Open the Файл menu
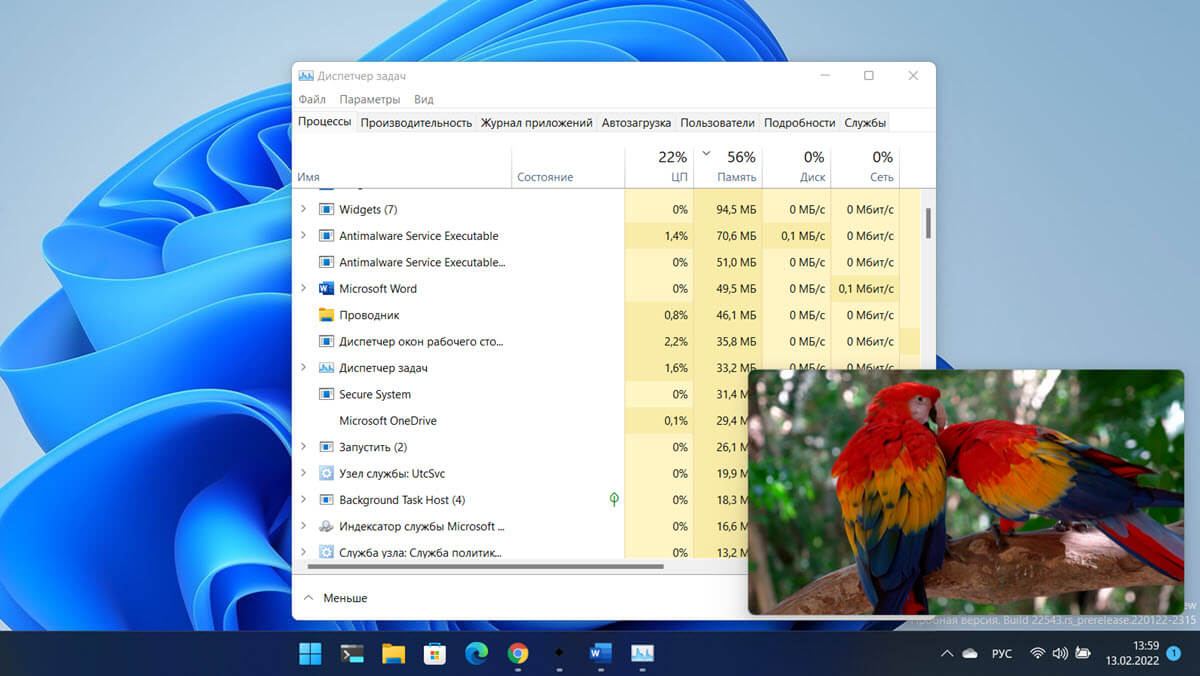 tap(312, 100)
